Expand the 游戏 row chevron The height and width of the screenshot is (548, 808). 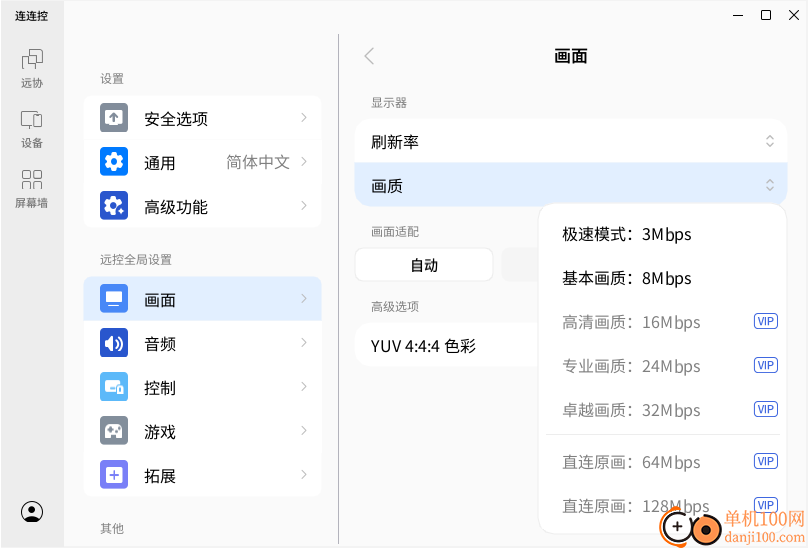coord(304,430)
